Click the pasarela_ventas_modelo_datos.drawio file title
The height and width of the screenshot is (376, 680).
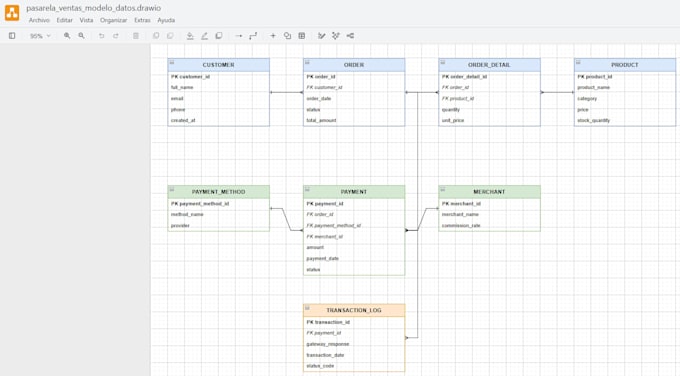(94, 8)
